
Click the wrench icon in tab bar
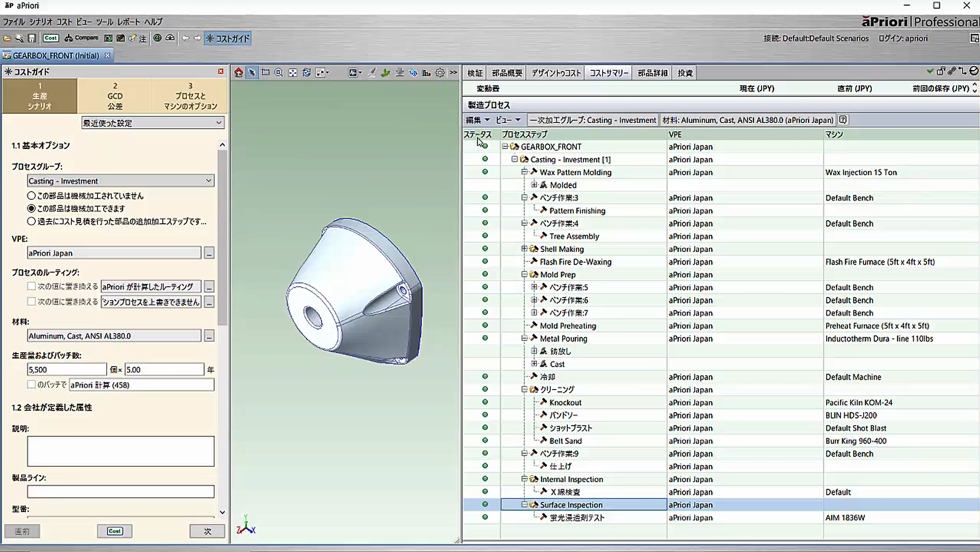tap(952, 71)
